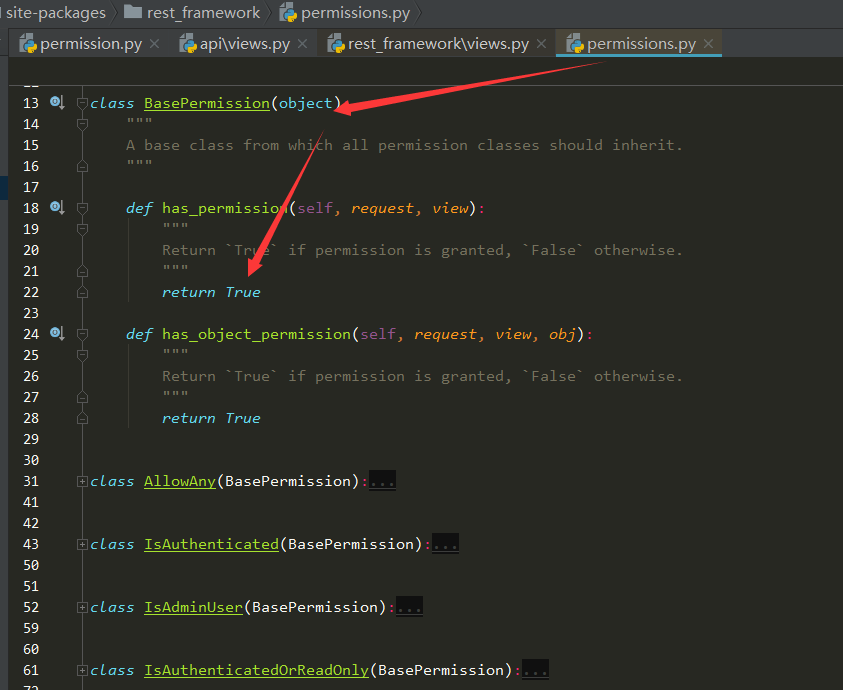The image size is (843, 690).
Task: Click Python file icon on permissions.py tab
Action: (575, 44)
